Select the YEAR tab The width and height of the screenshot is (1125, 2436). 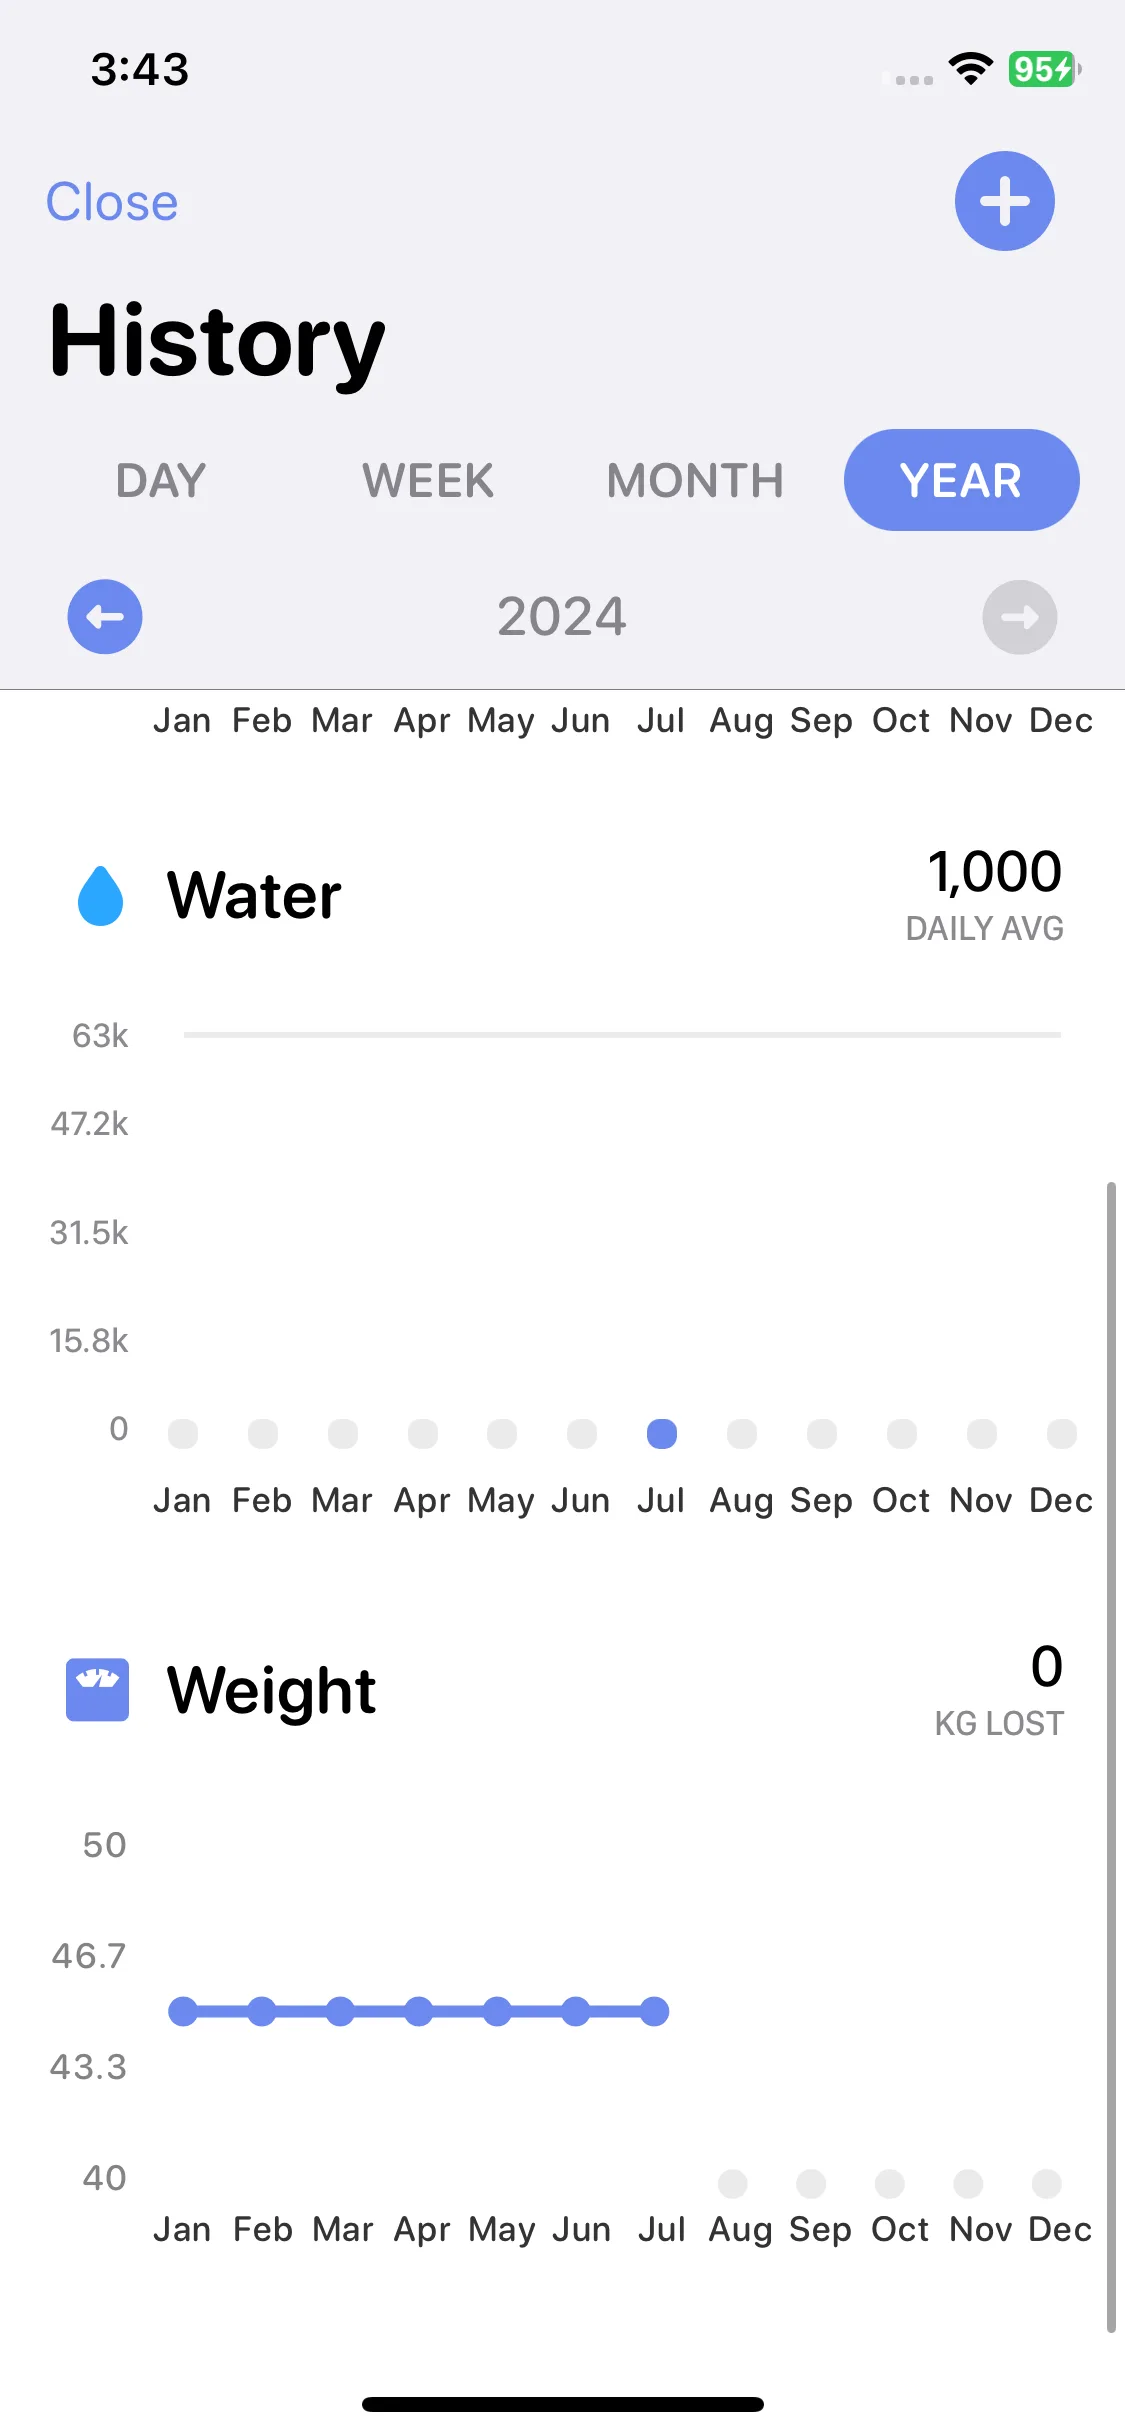click(961, 480)
